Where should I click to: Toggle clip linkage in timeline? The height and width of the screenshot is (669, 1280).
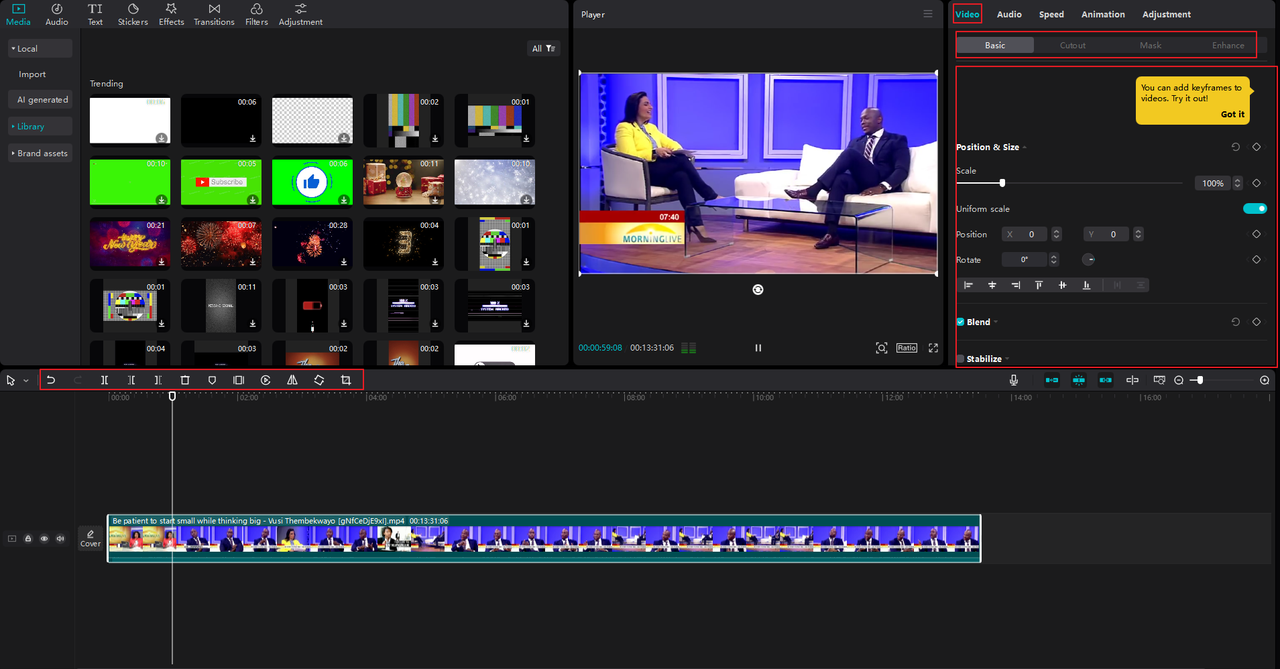pyautogui.click(x=1105, y=380)
